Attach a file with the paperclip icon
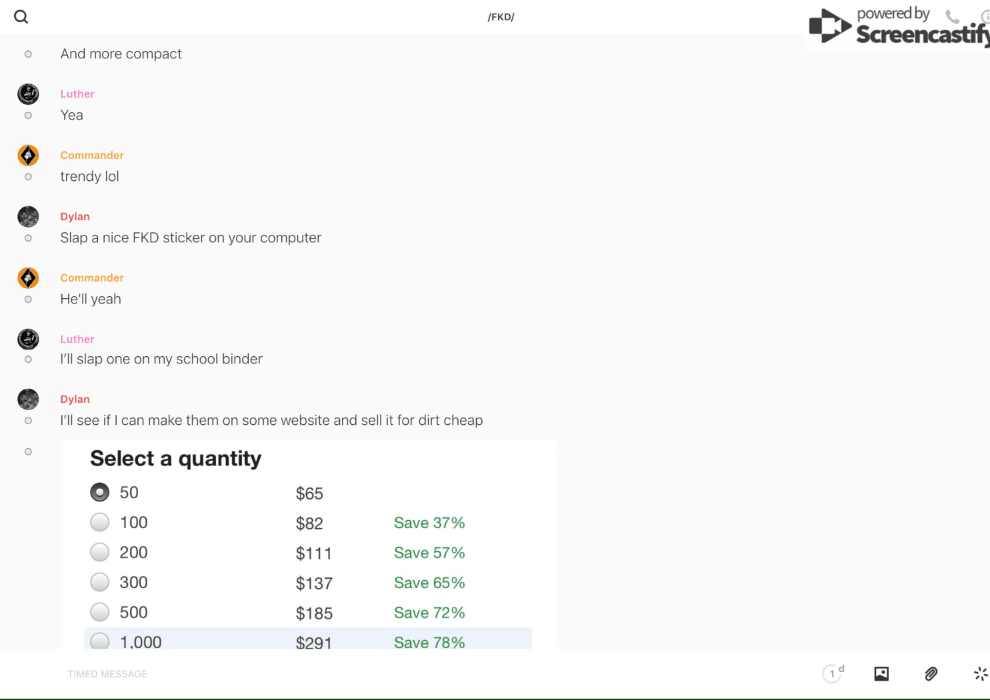Screen dimensions: 990x700 click(931, 674)
